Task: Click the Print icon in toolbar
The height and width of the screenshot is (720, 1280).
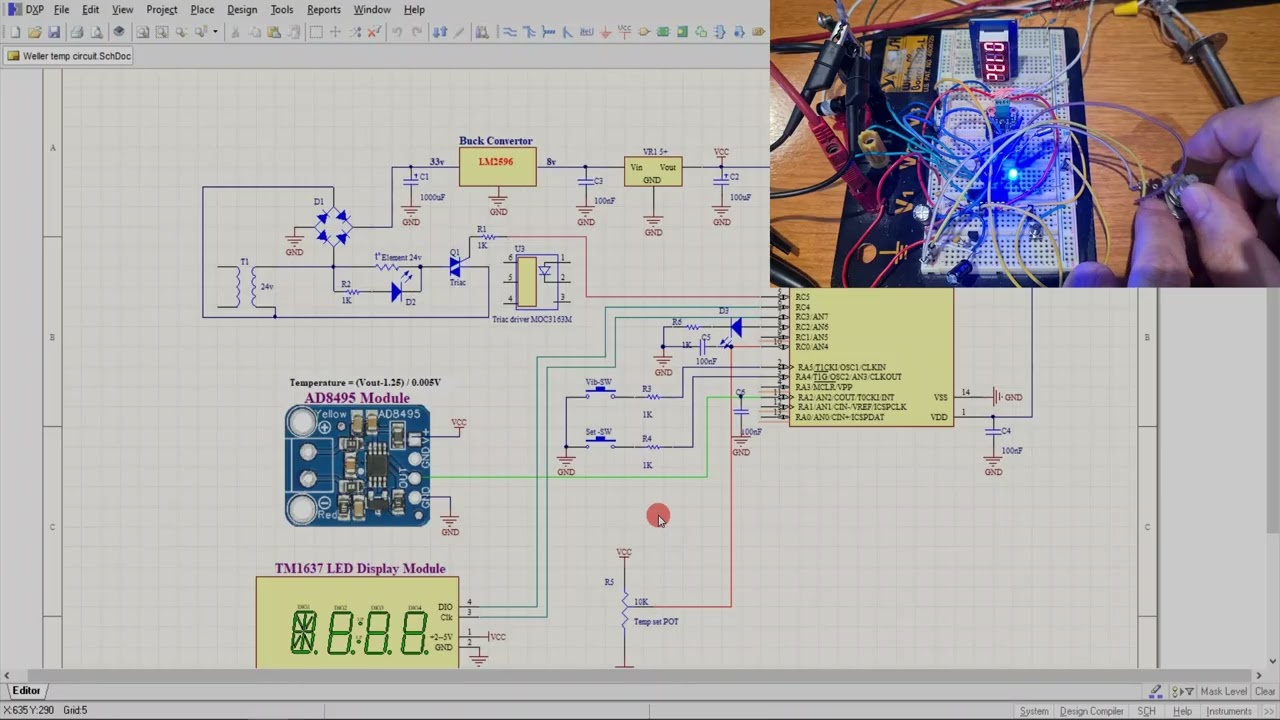Action: point(77,32)
